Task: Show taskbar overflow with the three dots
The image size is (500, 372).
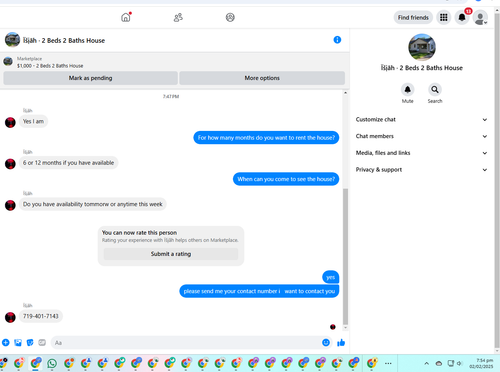Action: click(388, 363)
